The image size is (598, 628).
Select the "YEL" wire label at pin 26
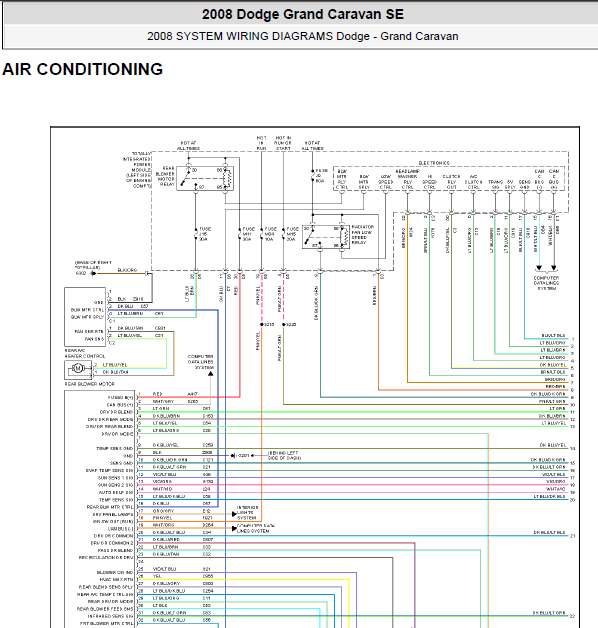click(x=157, y=576)
